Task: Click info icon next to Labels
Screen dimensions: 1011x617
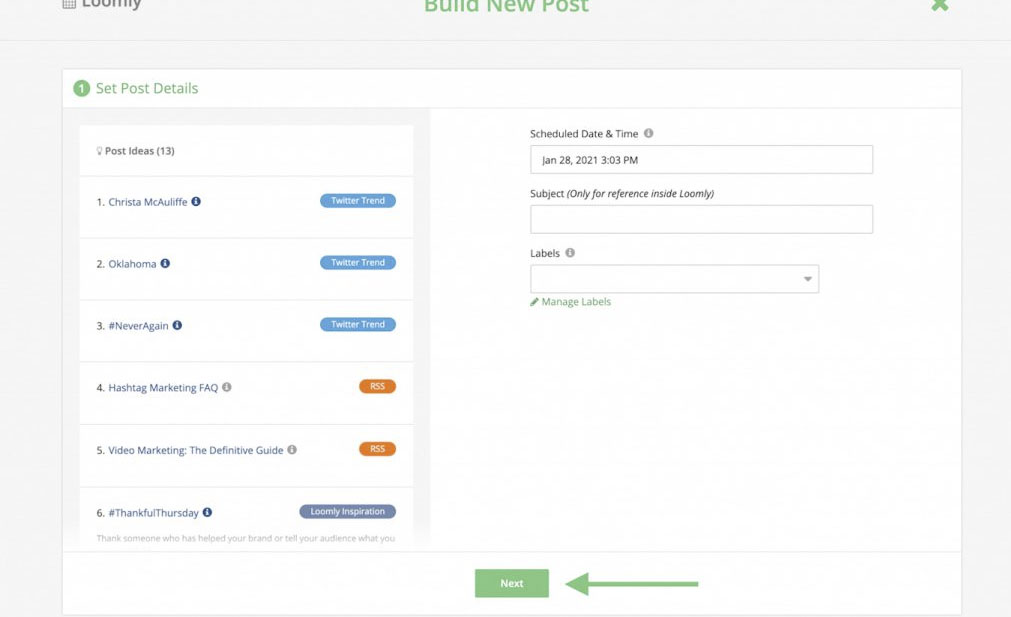Action: click(x=570, y=253)
